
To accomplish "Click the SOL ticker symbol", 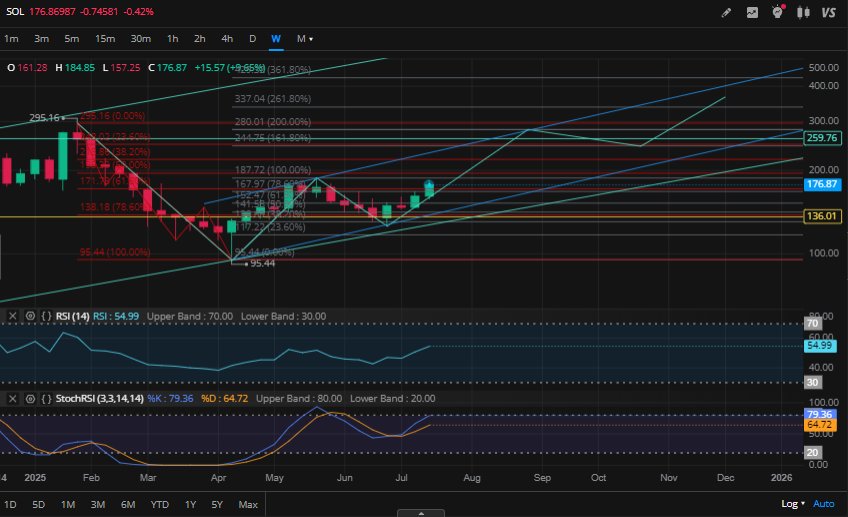I will point(15,11).
